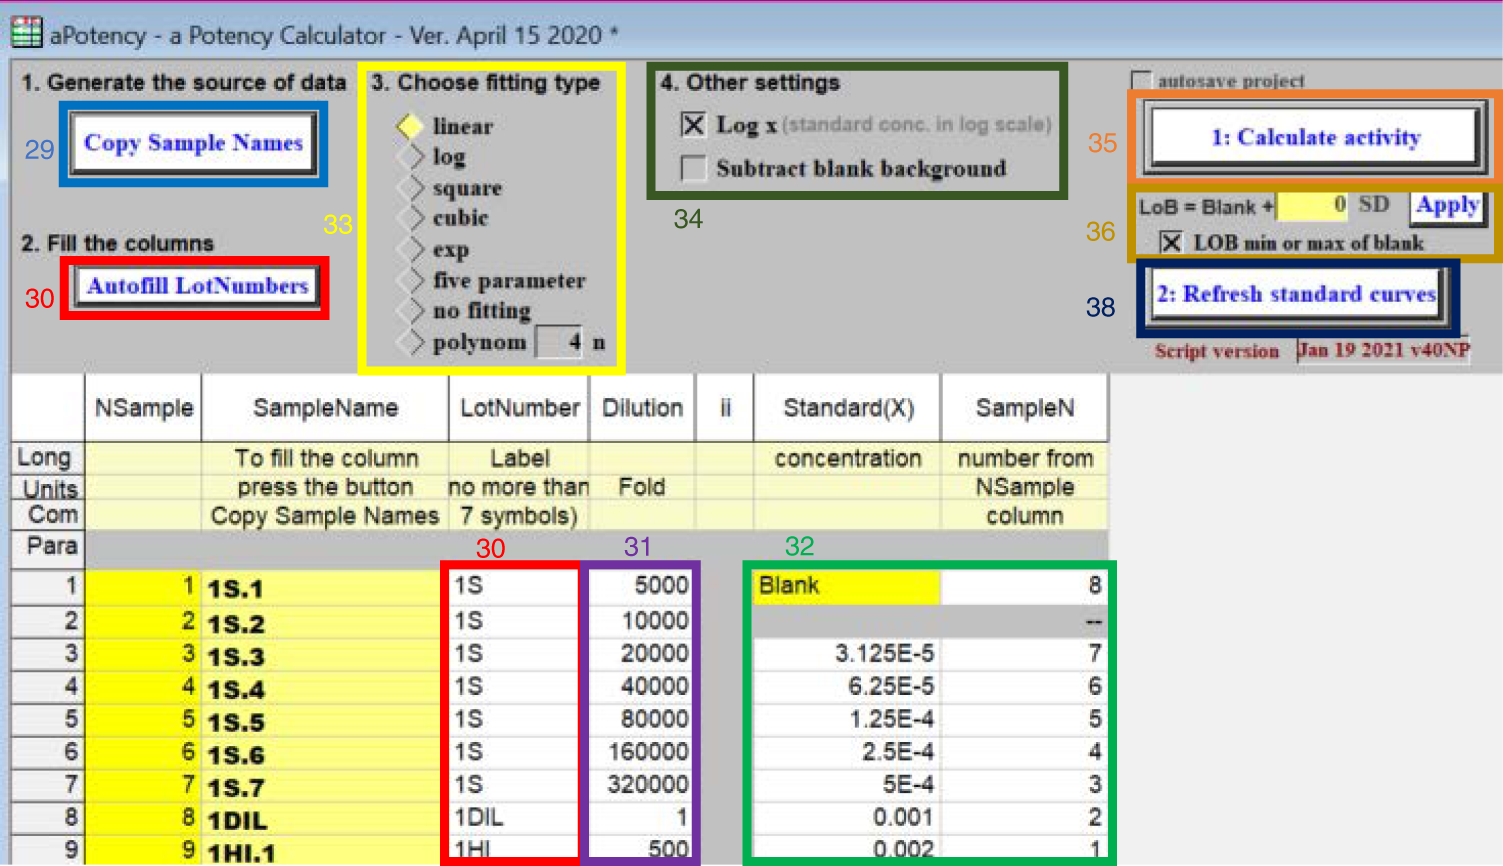Enable Subtract blank background checkbox

tap(693, 168)
